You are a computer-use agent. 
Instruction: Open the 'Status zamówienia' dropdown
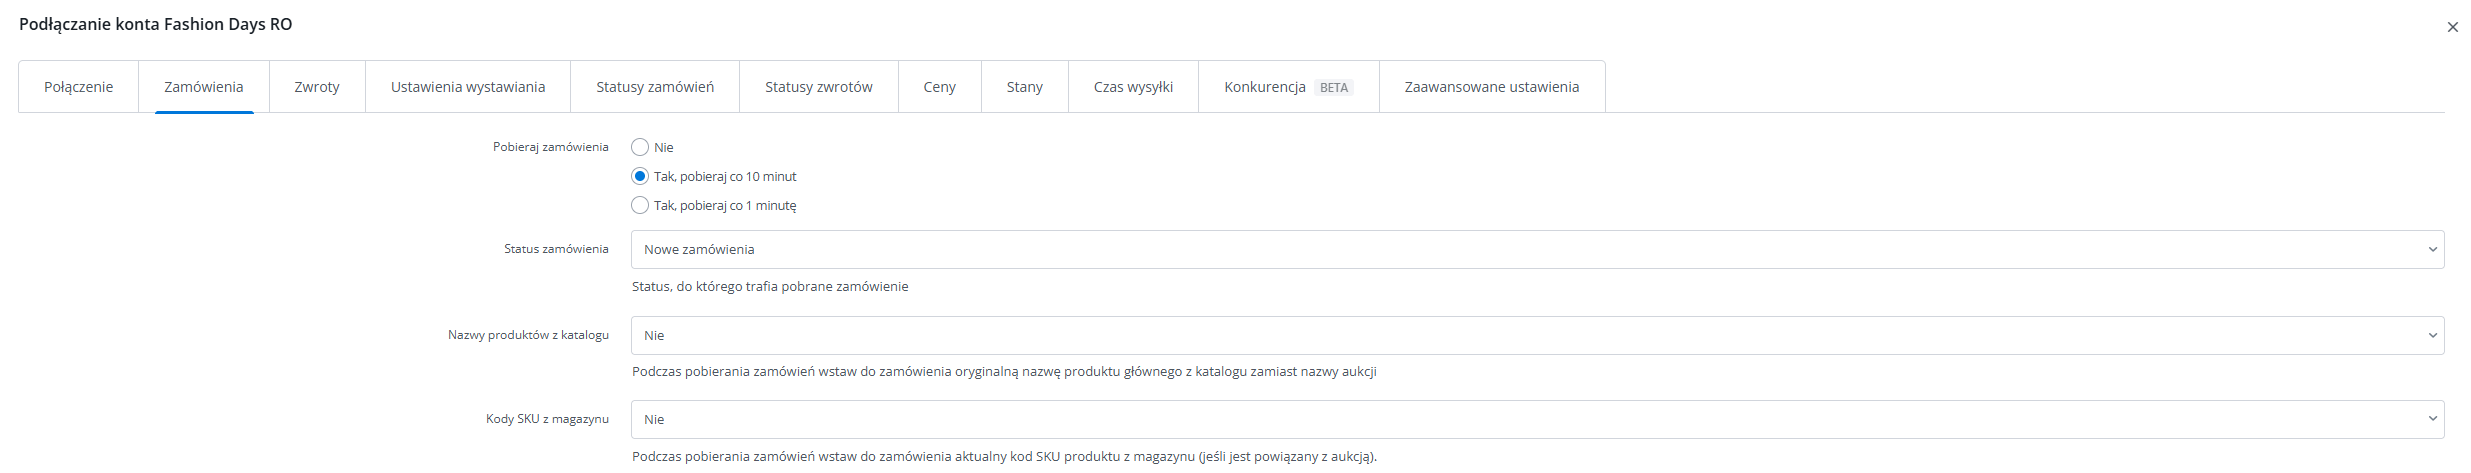1537,249
